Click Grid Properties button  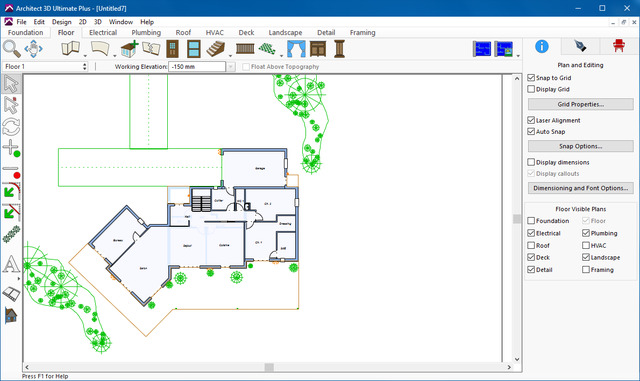click(580, 104)
